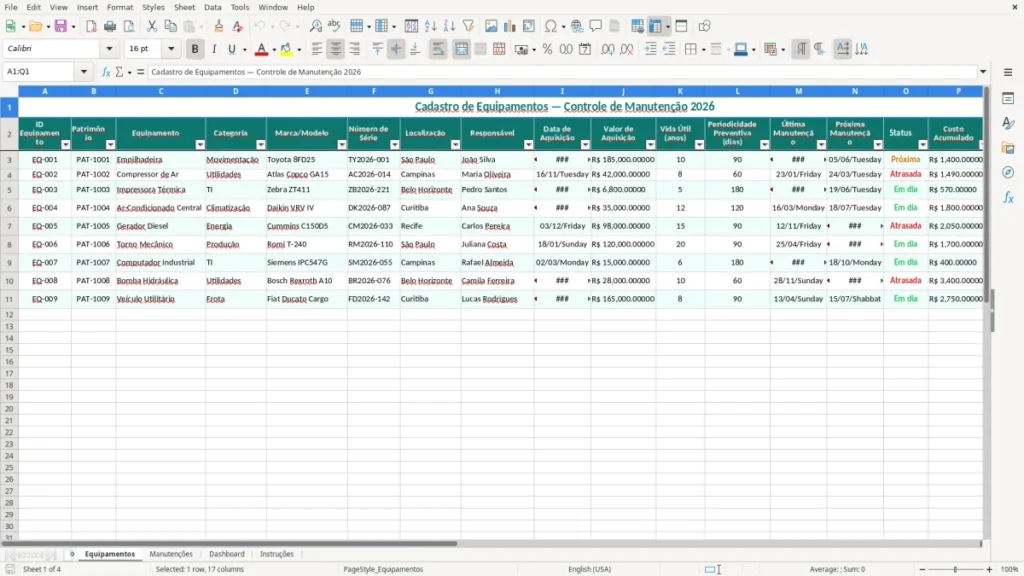Click the Clone Formatting paintbrush icon
1024x576 pixels.
pyautogui.click(x=219, y=26)
